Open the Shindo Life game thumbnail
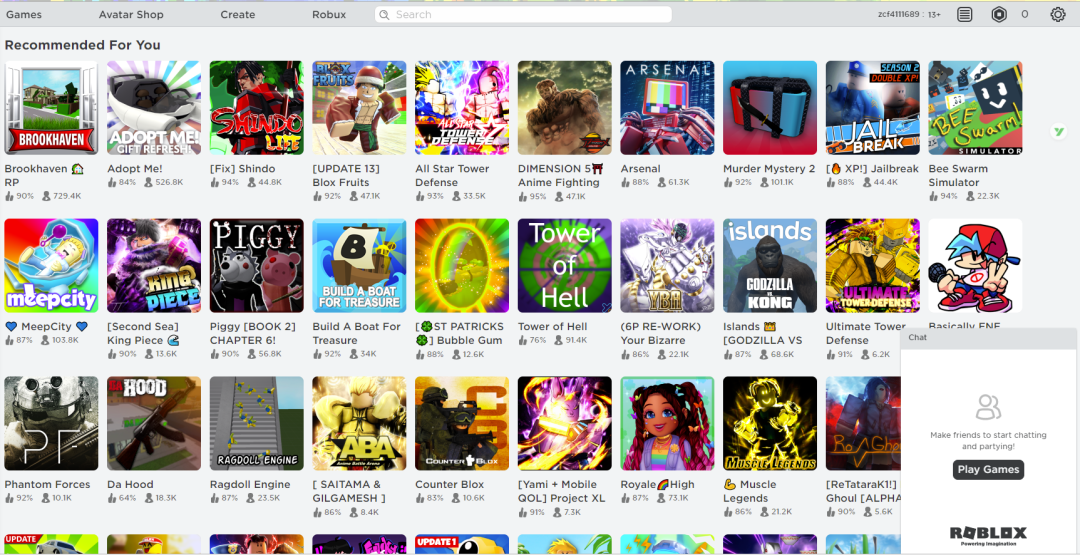Screen dimensions: 1080x555 pyautogui.click(x=256, y=107)
